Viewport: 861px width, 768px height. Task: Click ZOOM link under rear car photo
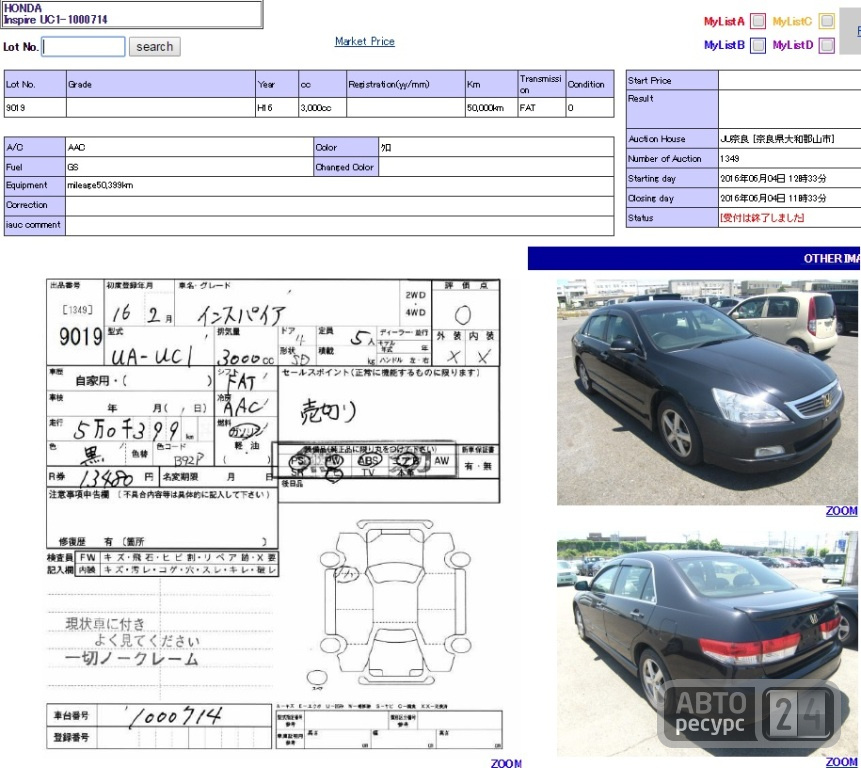(x=841, y=762)
